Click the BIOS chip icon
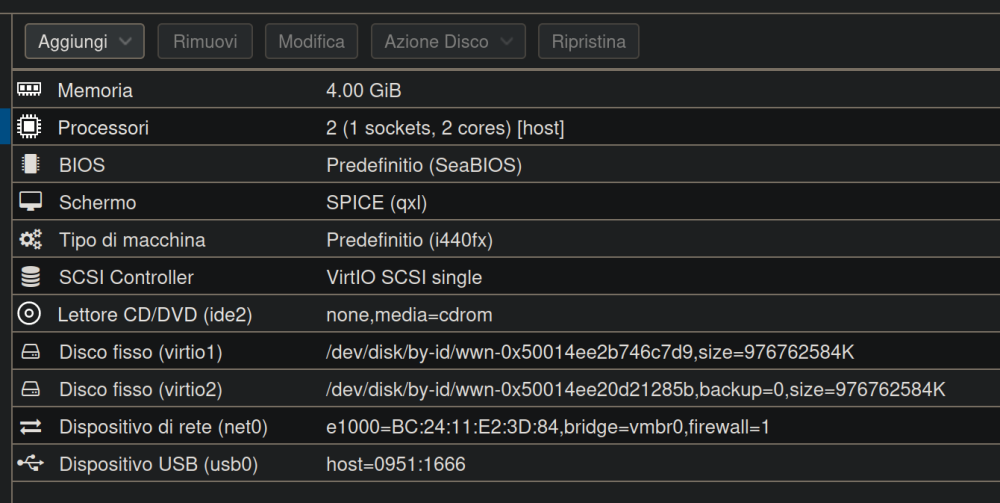Screen dimensions: 1000x503 [31, 164]
